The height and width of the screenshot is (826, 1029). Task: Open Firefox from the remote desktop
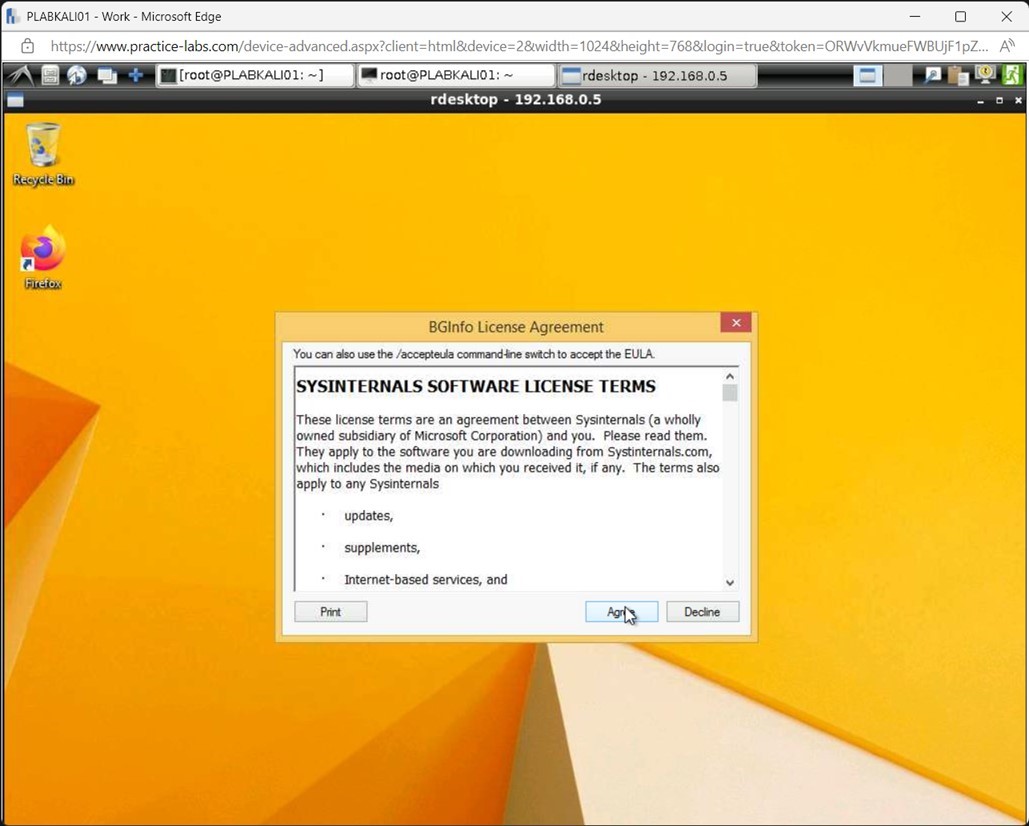tap(42, 248)
